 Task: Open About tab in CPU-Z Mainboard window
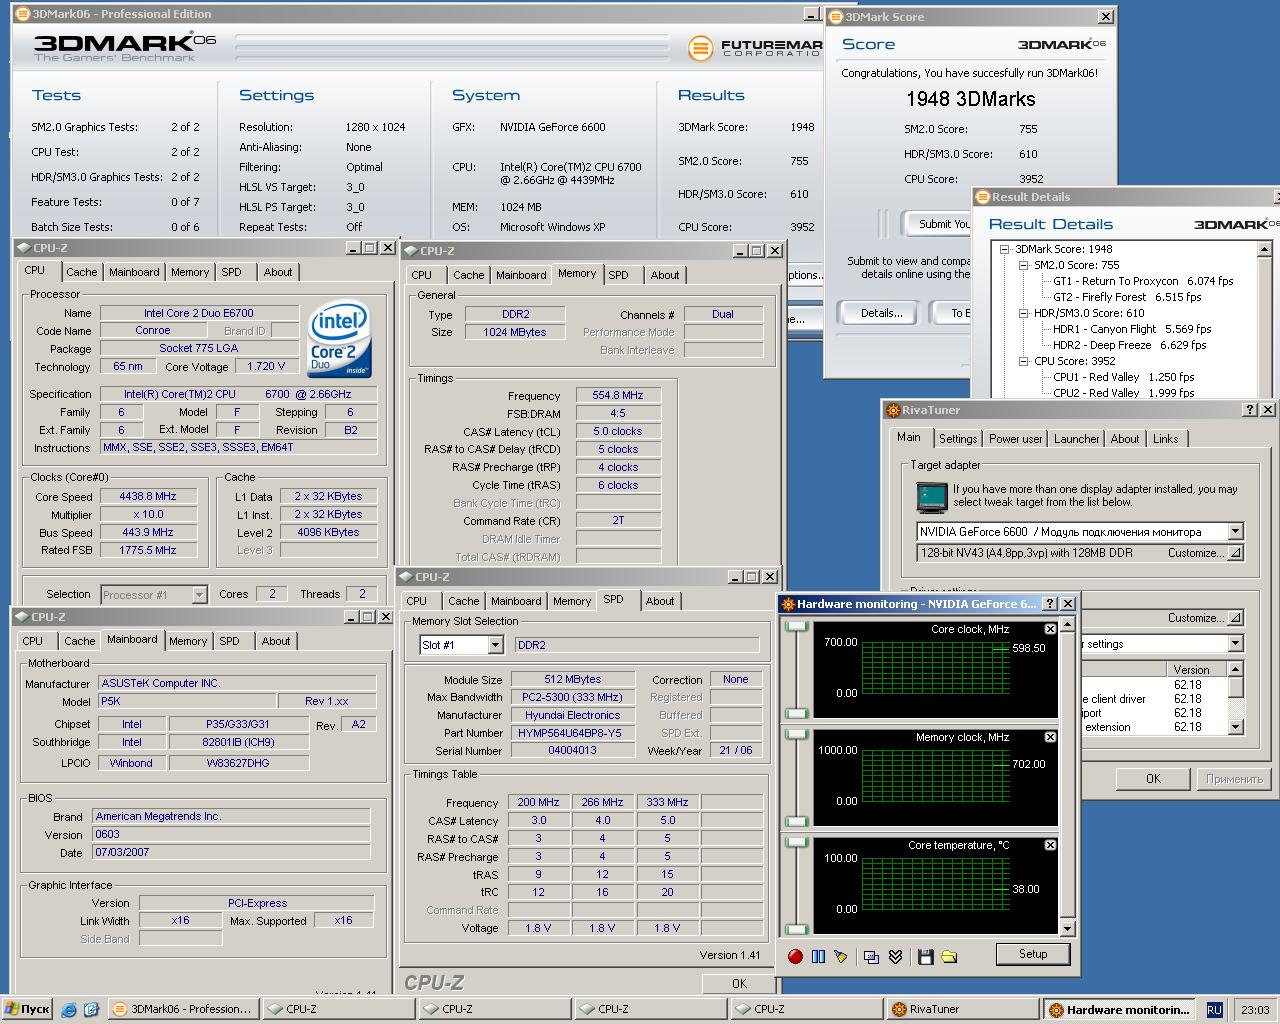coord(276,641)
